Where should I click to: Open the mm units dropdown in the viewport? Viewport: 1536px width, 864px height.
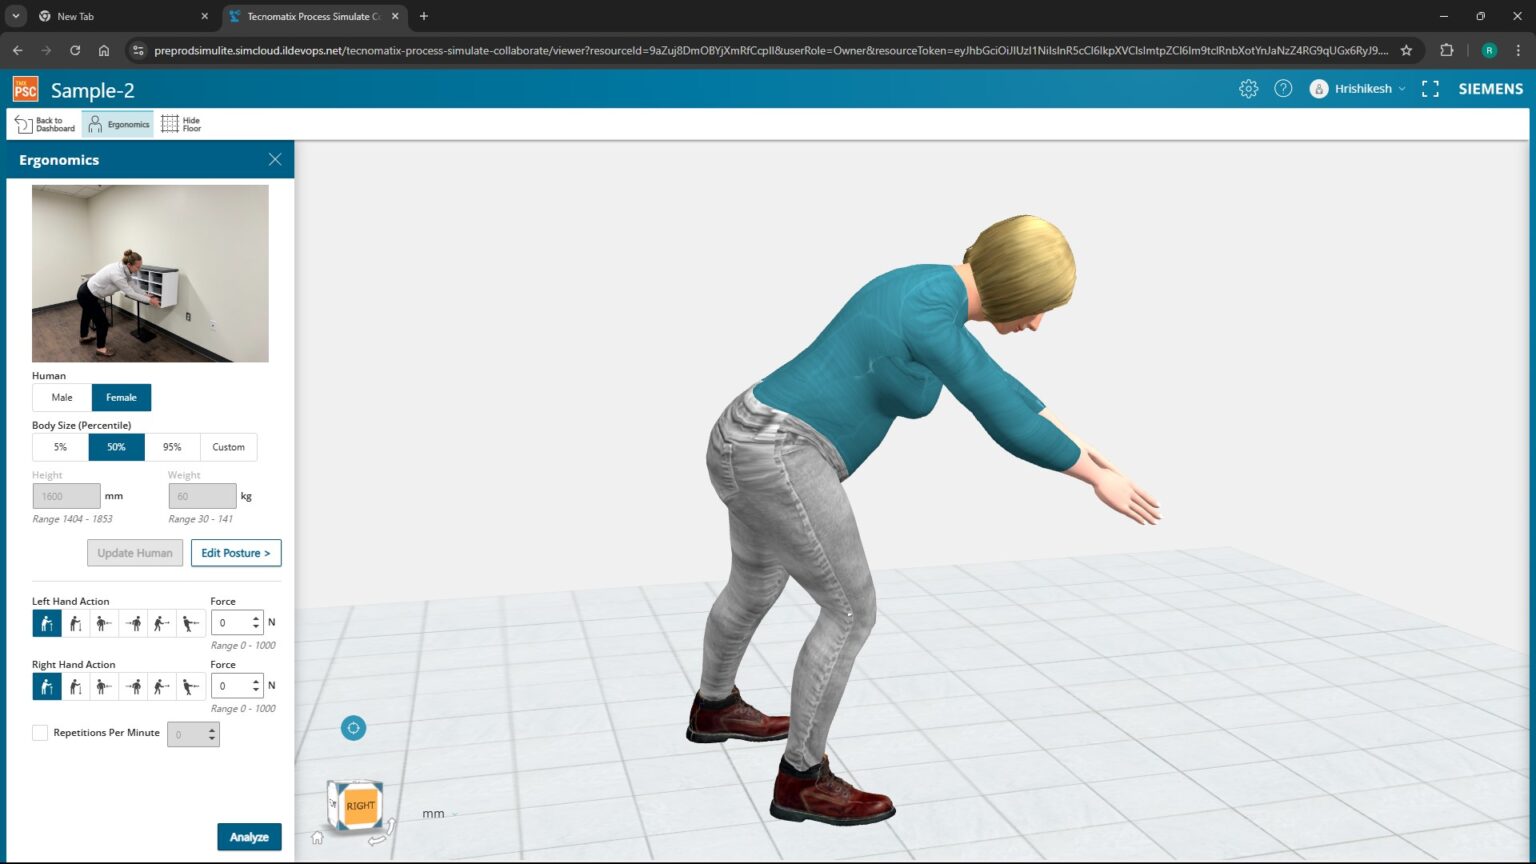click(437, 813)
